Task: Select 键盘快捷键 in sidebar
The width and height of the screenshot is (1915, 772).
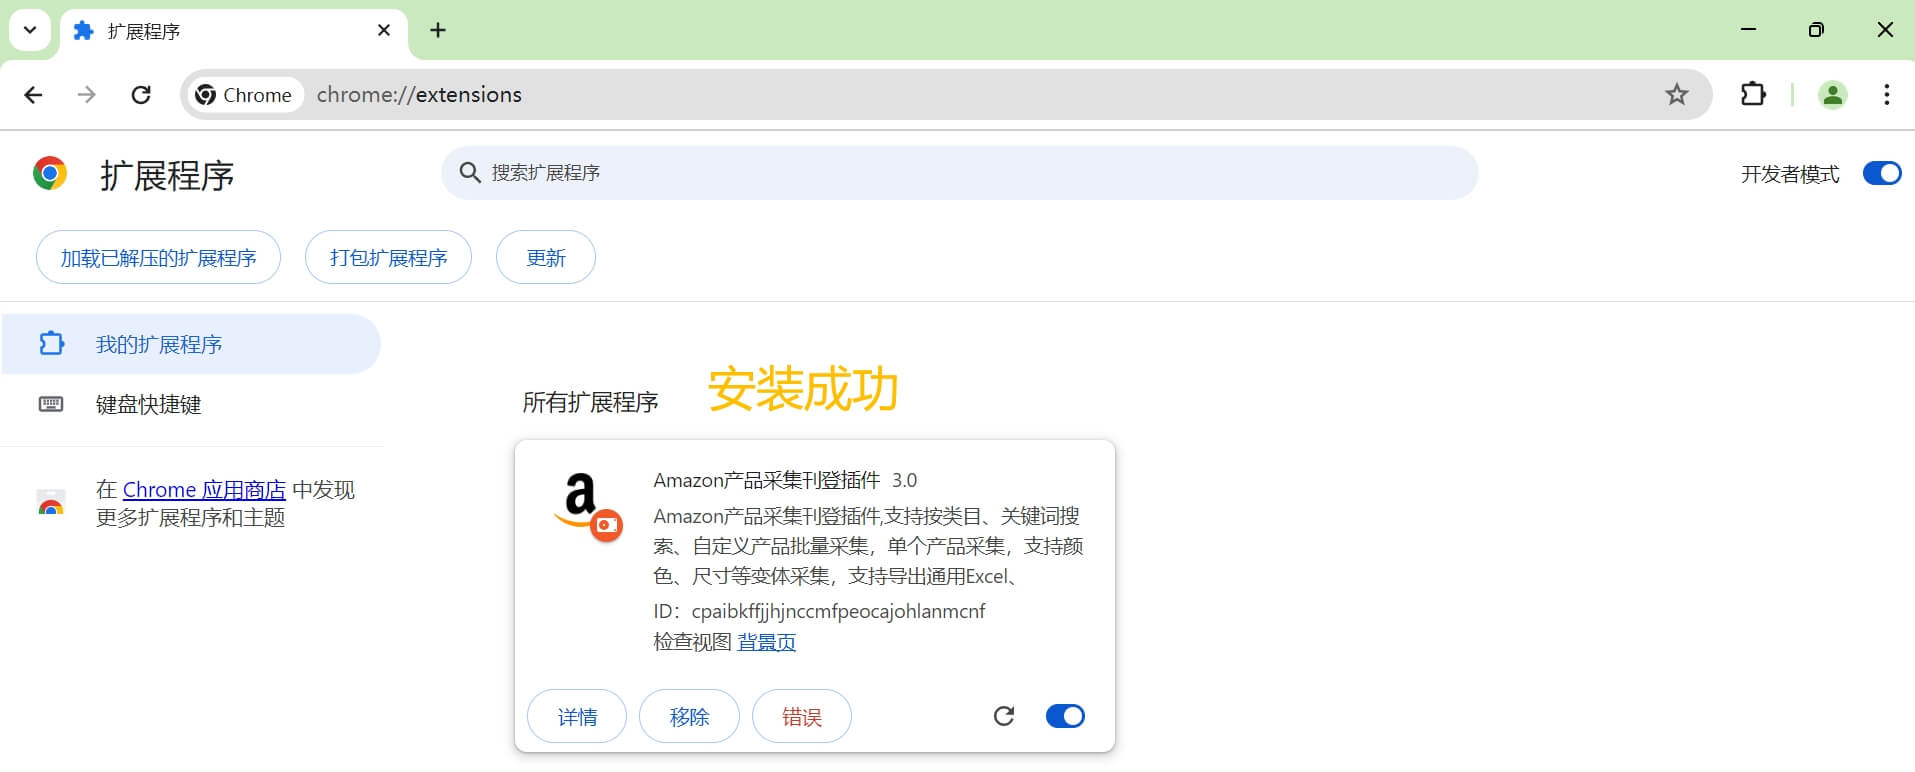Action: coord(148,404)
